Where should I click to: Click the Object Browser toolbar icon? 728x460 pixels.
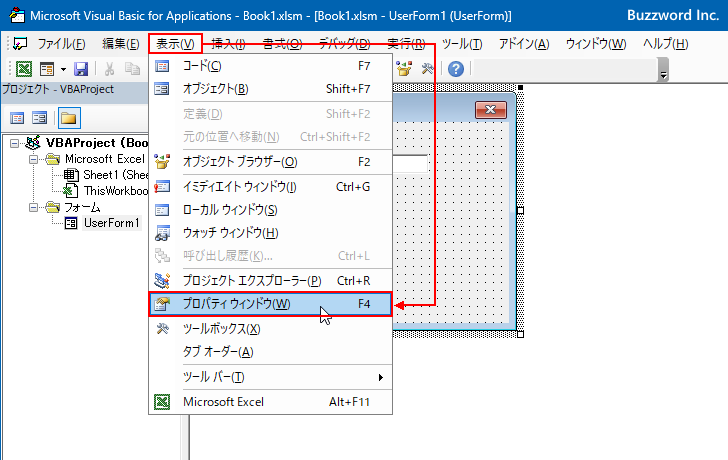[404, 69]
